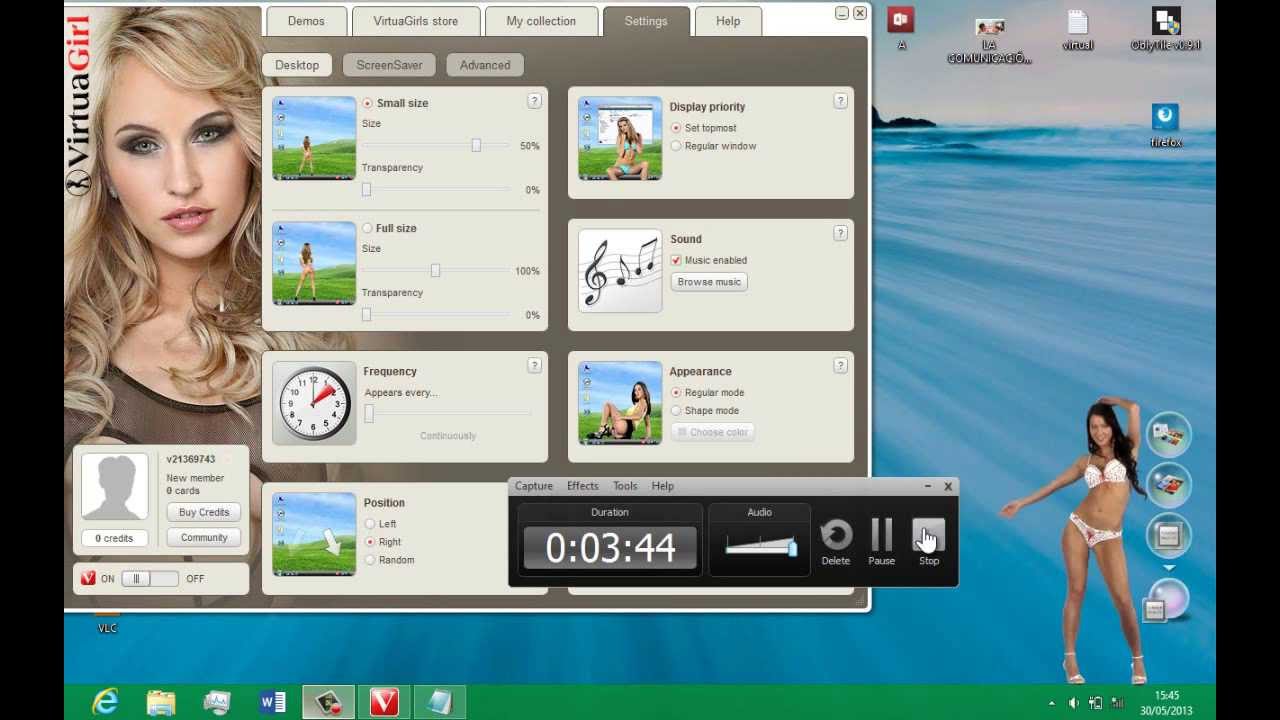This screenshot has height=720, width=1280.
Task: Open File Explorer from the taskbar
Action: pyautogui.click(x=161, y=702)
